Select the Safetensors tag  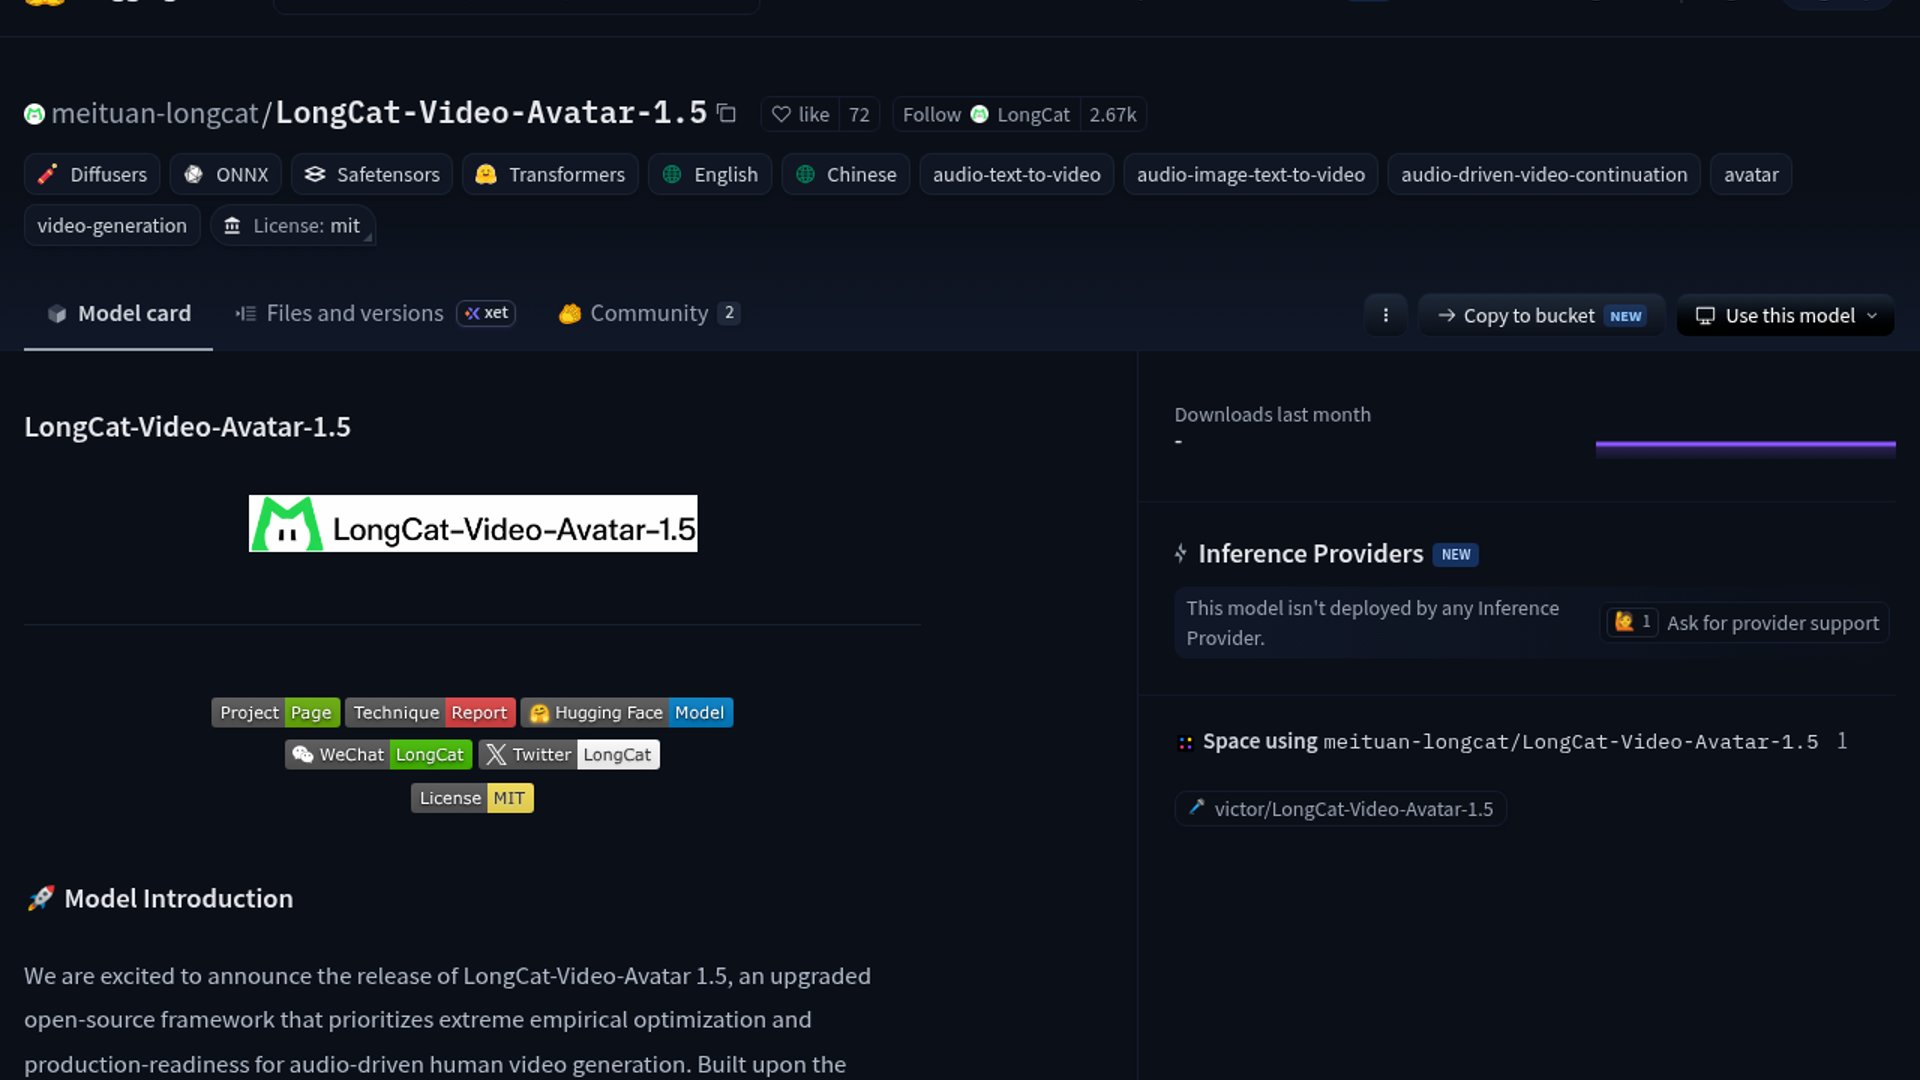(x=372, y=175)
